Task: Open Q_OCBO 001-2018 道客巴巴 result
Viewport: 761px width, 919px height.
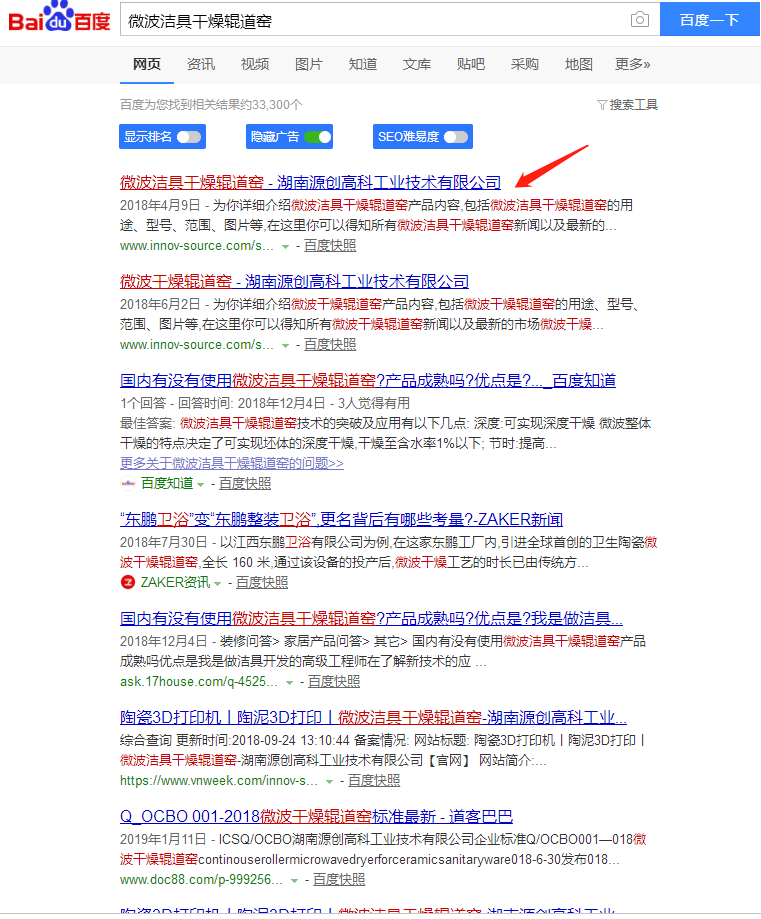Action: (316, 816)
